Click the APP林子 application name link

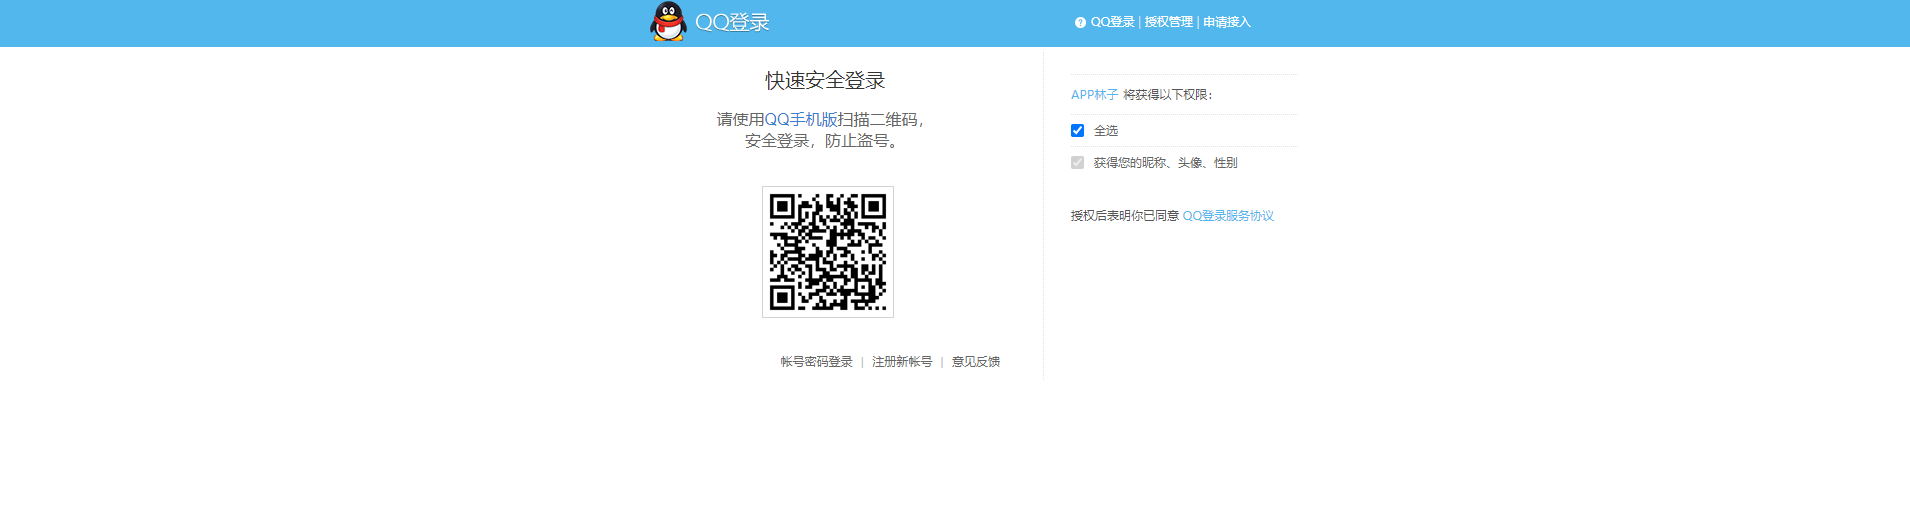(1094, 95)
